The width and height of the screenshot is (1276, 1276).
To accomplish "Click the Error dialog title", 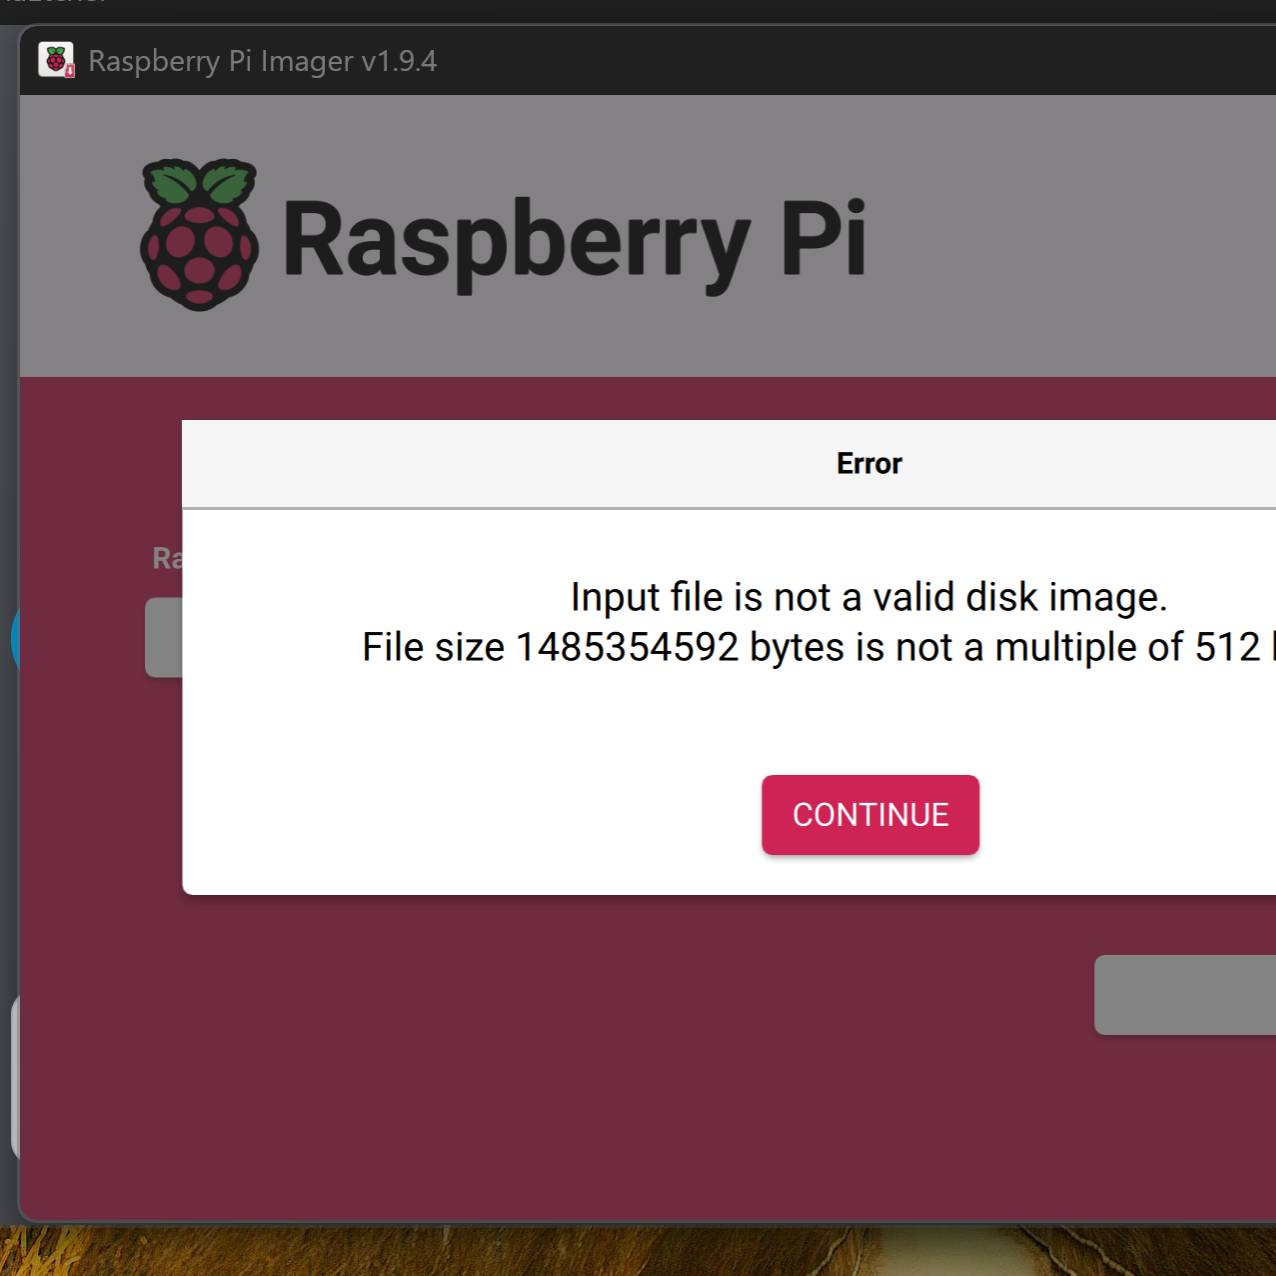I will point(868,464).
